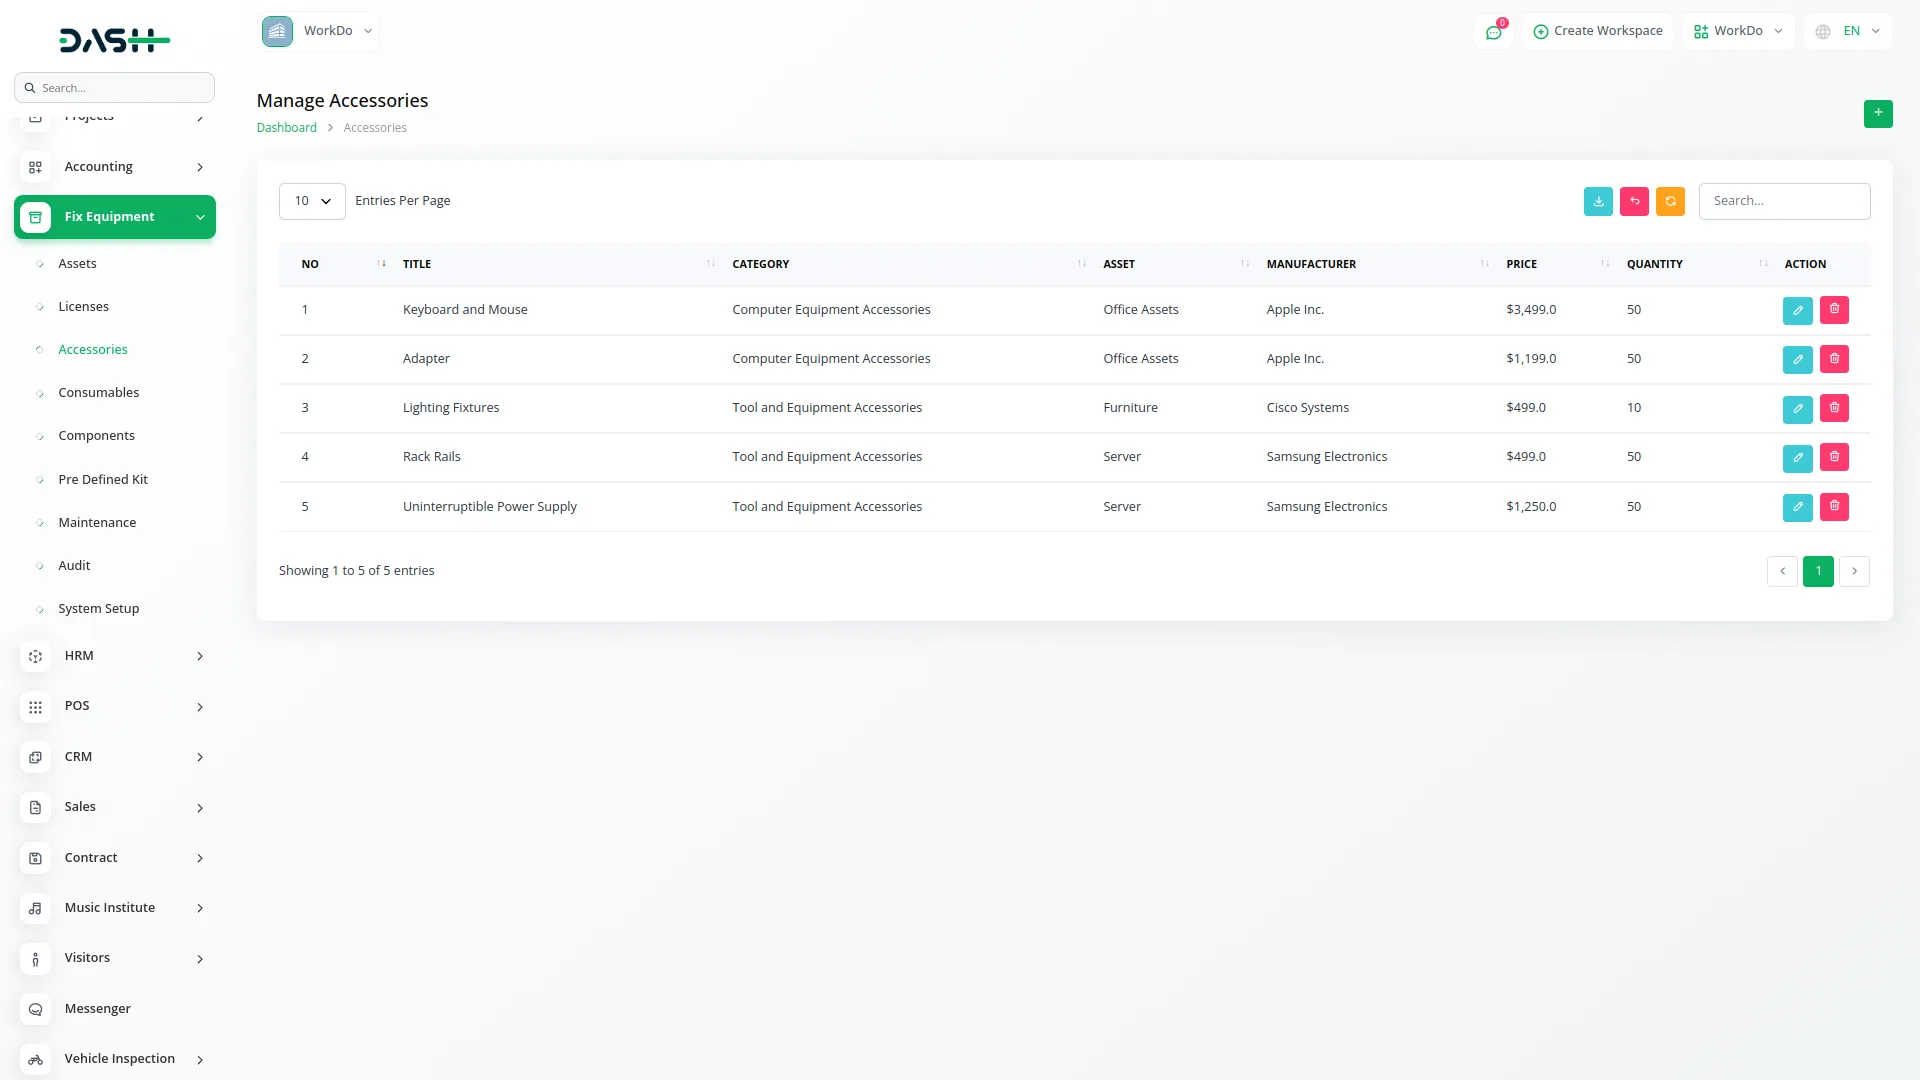Click the table search input field
This screenshot has width=1920, height=1080.
(x=1784, y=201)
